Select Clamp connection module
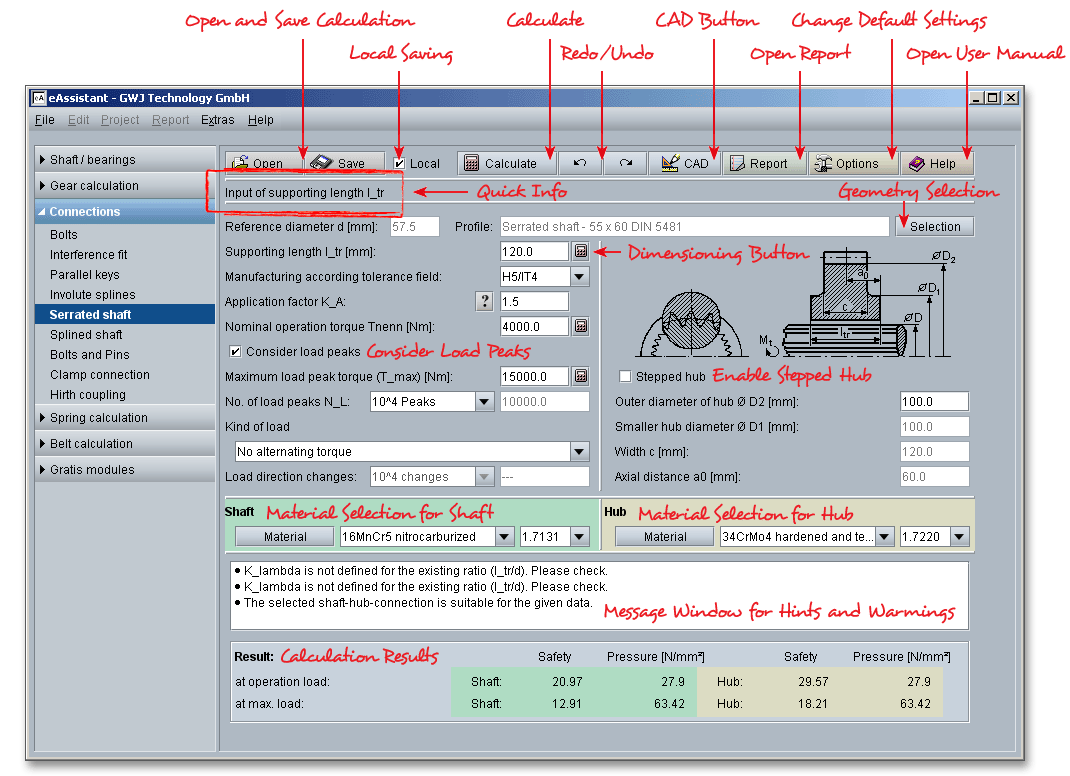The width and height of the screenshot is (1070, 776). [125, 374]
